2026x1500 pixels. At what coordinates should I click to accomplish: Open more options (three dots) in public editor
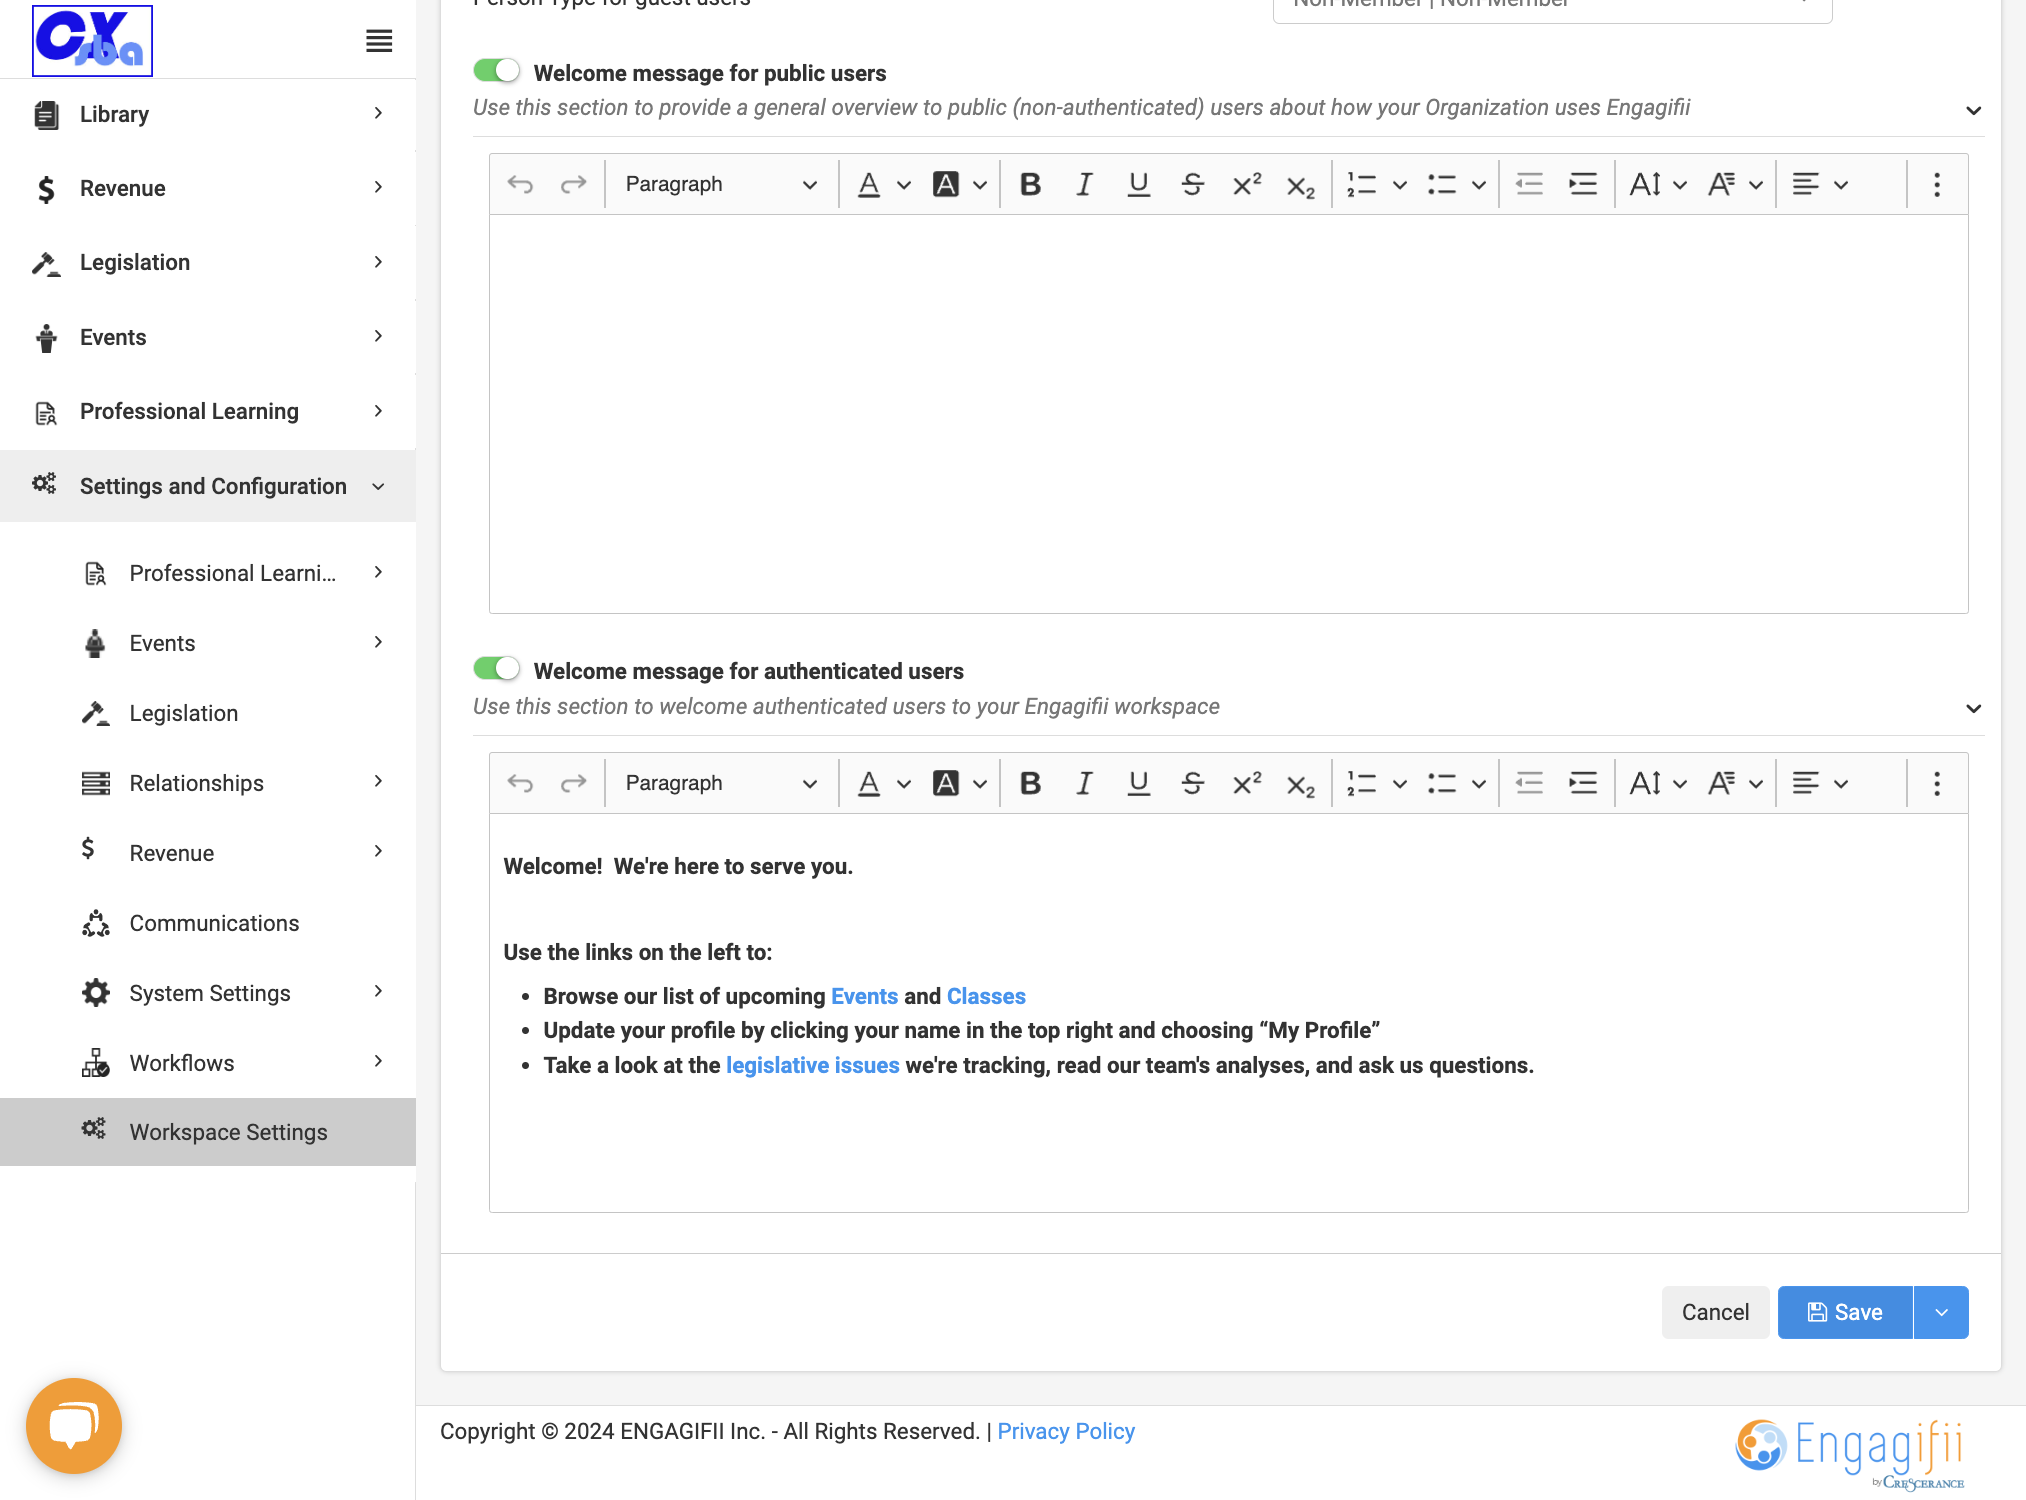(1937, 184)
